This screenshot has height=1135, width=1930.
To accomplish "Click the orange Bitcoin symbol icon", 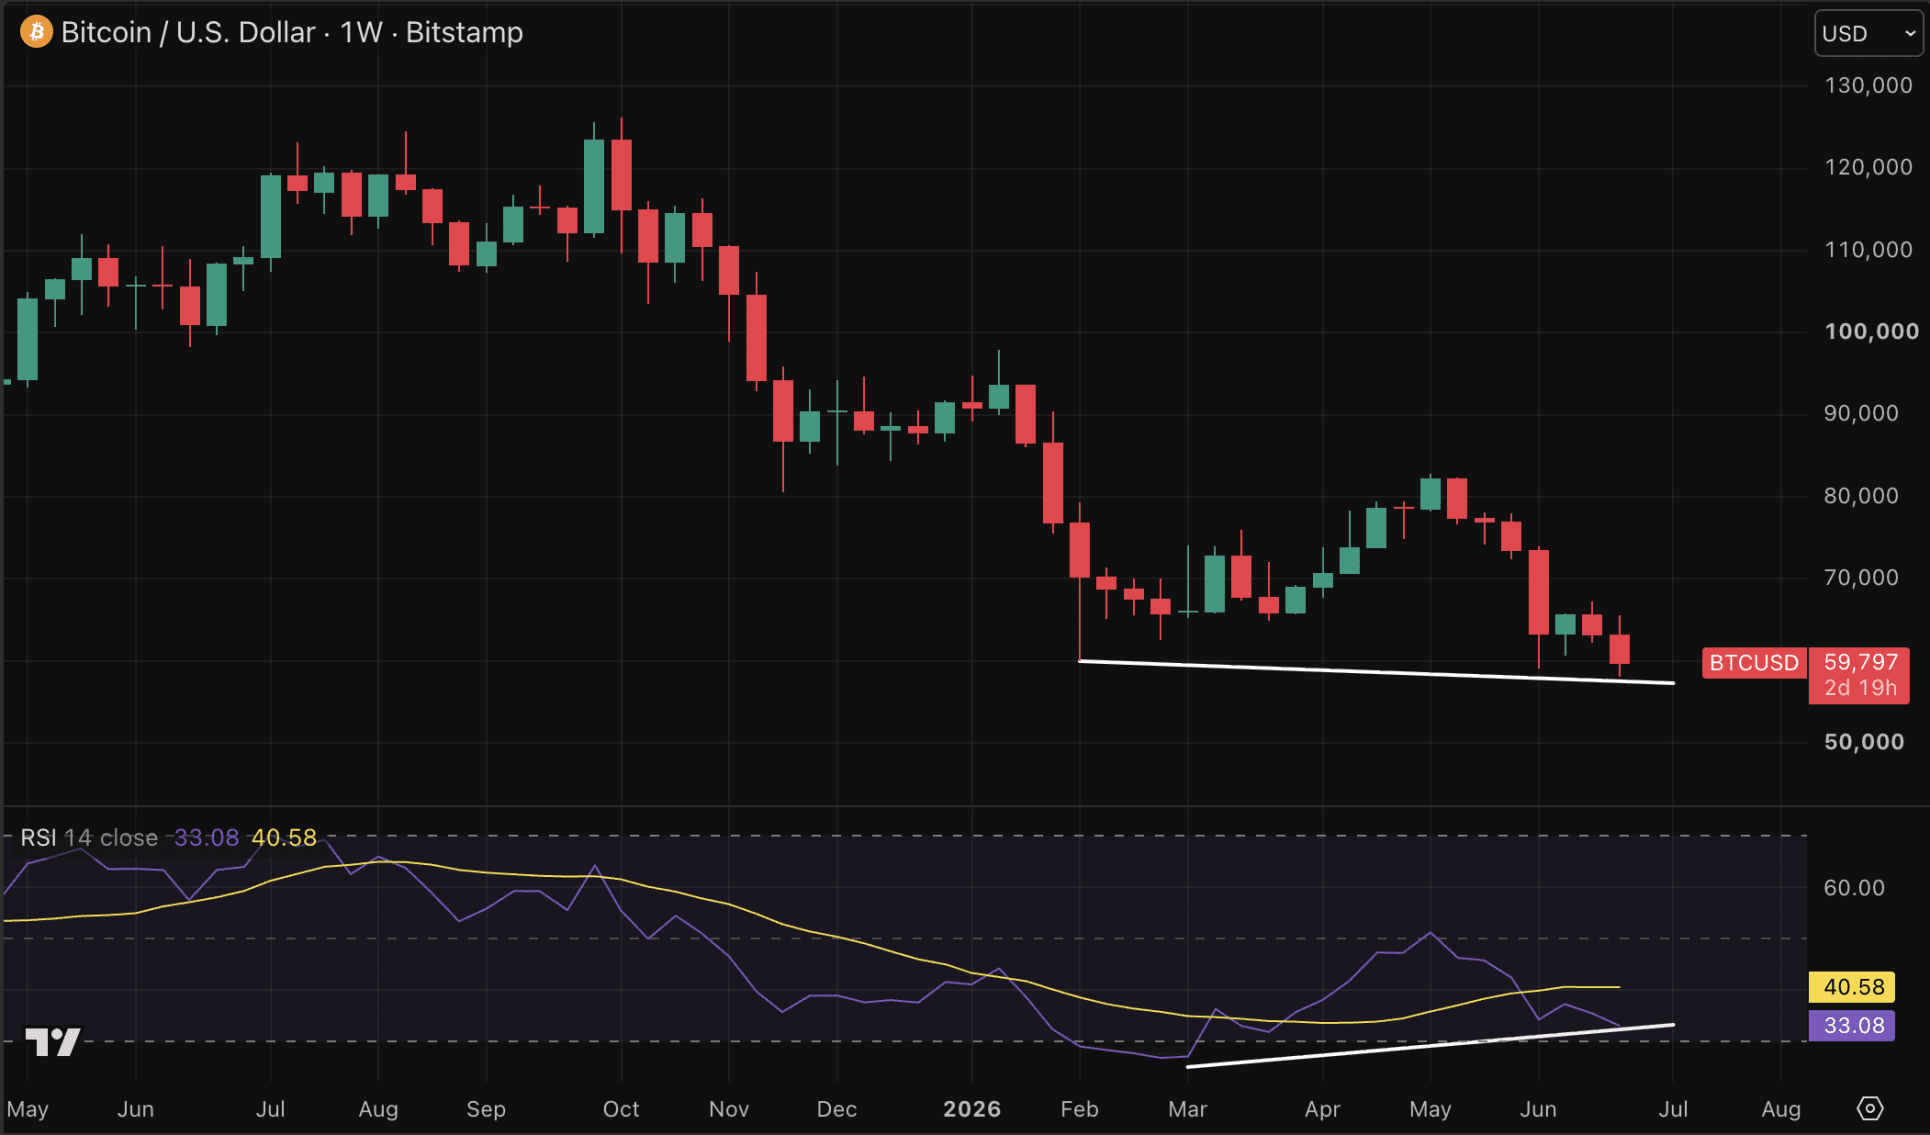I will [x=36, y=32].
